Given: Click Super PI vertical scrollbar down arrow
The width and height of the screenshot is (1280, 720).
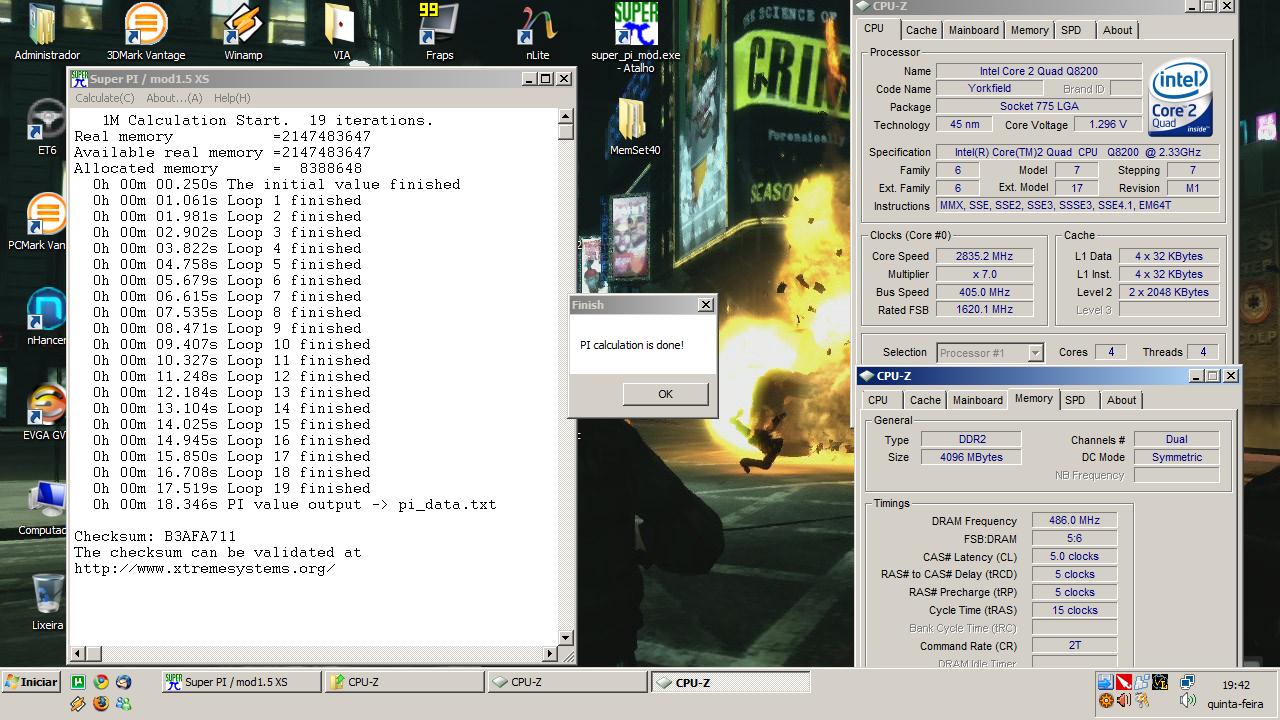Looking at the screenshot, I should [565, 637].
